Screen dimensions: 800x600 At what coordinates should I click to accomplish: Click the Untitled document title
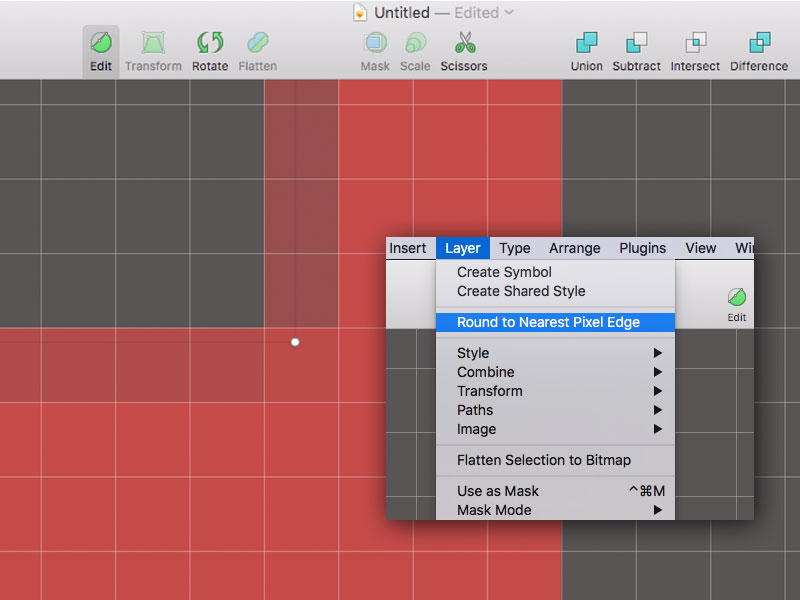[x=402, y=12]
